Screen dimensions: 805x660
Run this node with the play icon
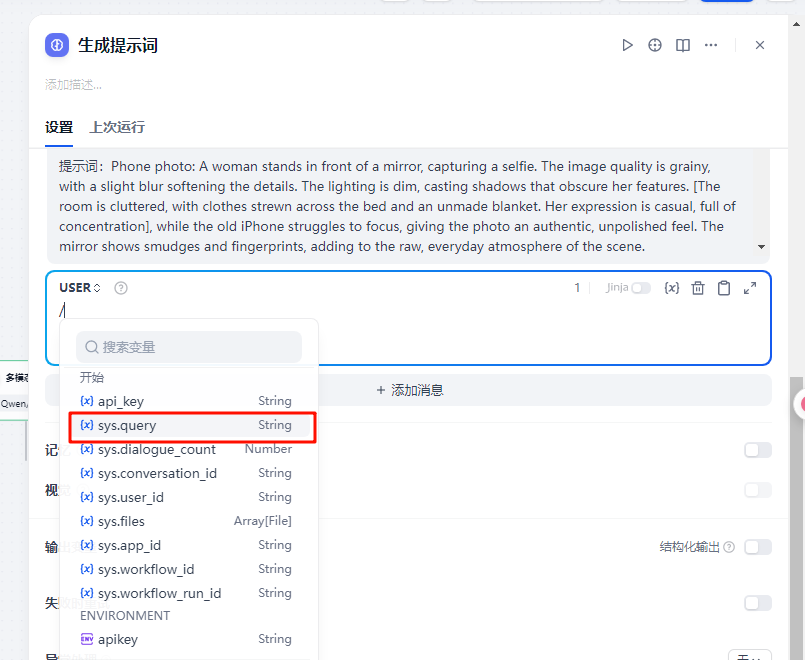point(627,45)
